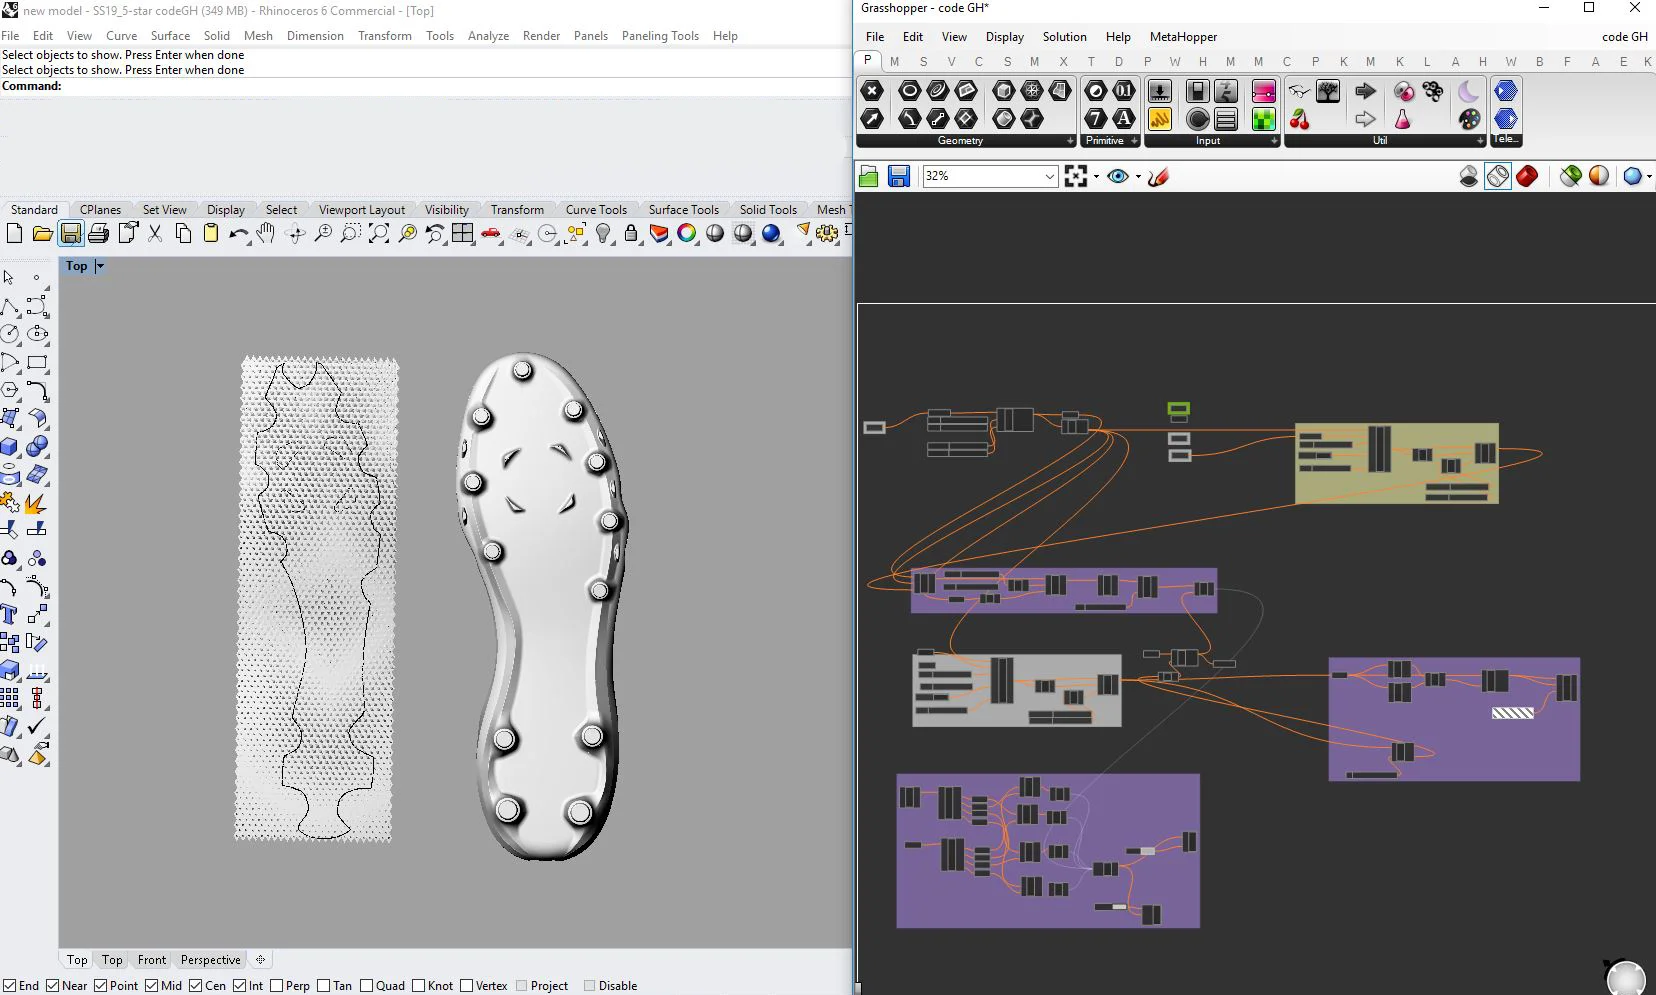Click the pink flask icon in Util group

(1403, 120)
